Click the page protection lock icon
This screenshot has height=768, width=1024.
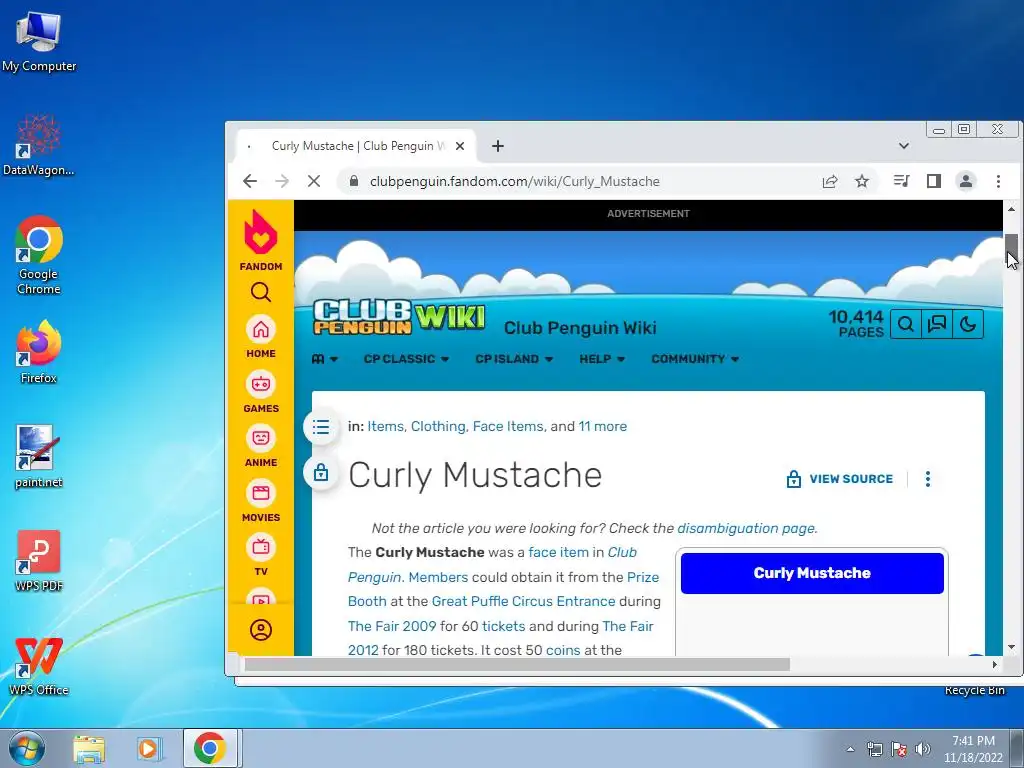click(x=321, y=472)
